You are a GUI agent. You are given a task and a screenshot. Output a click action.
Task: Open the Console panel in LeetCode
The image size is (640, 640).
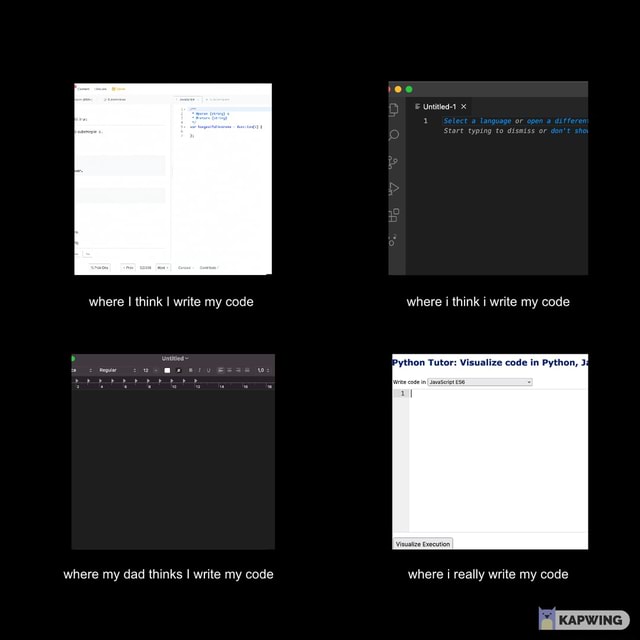point(185,268)
